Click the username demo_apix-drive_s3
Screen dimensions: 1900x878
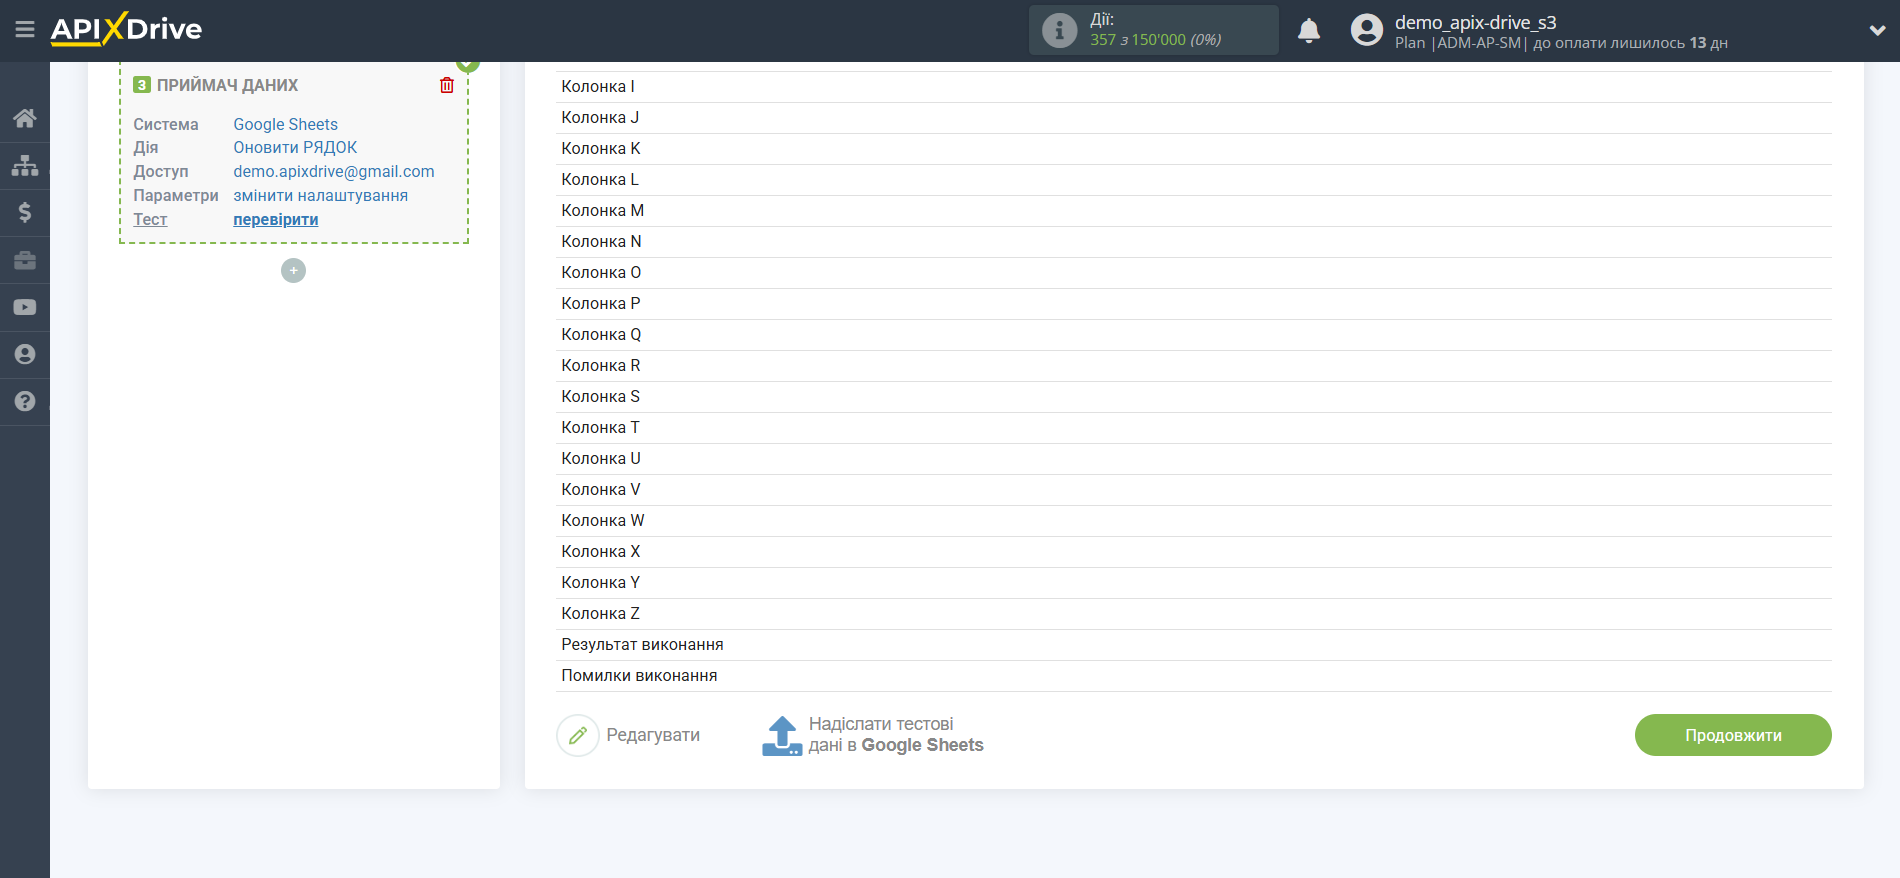[1476, 22]
